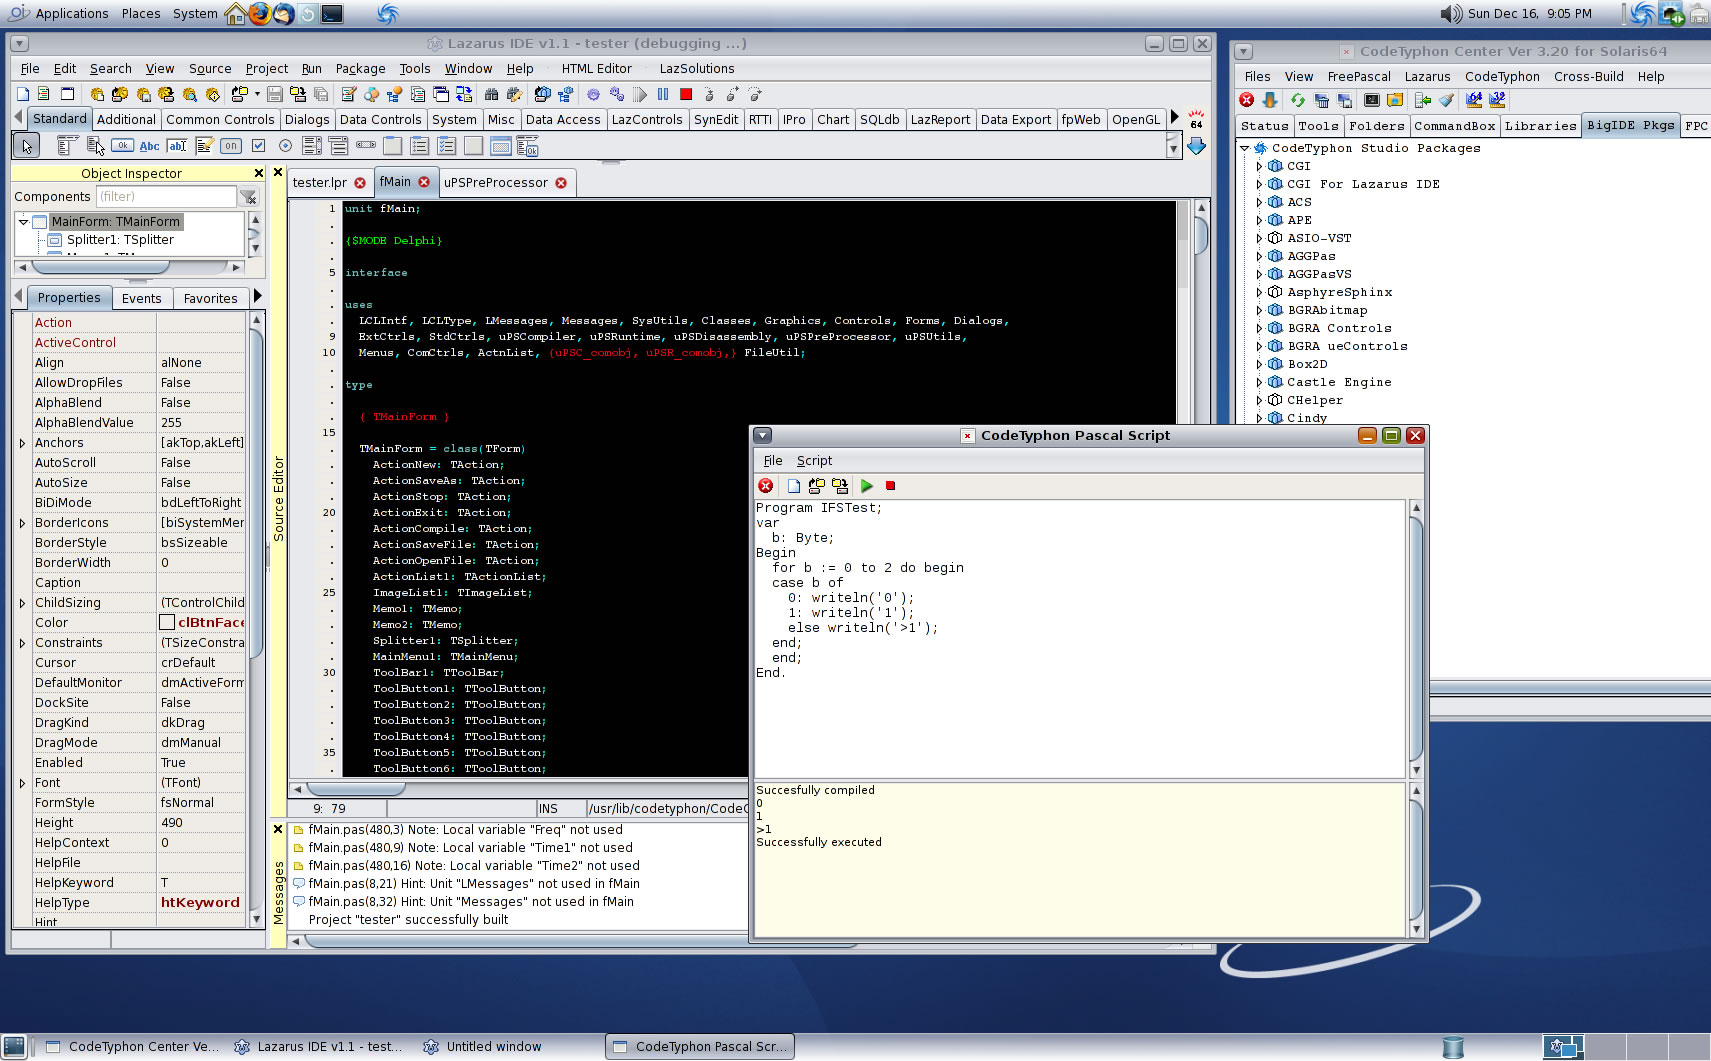
Task: Switch to the Events tab in Object Inspector
Action: (x=141, y=298)
